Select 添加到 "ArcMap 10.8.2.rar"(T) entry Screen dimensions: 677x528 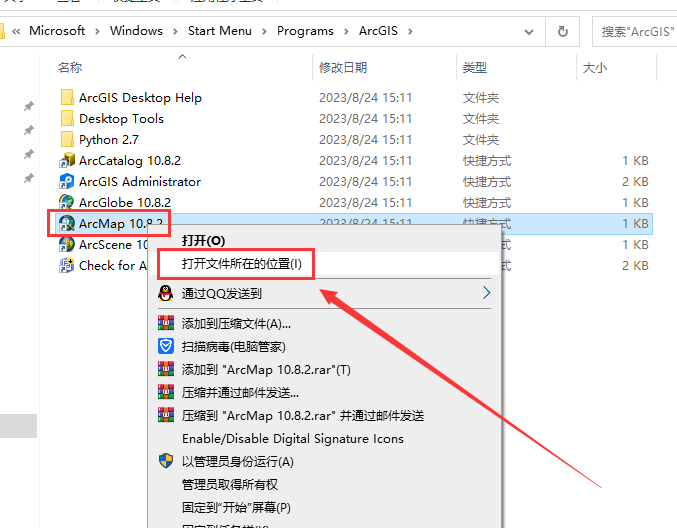(x=266, y=370)
